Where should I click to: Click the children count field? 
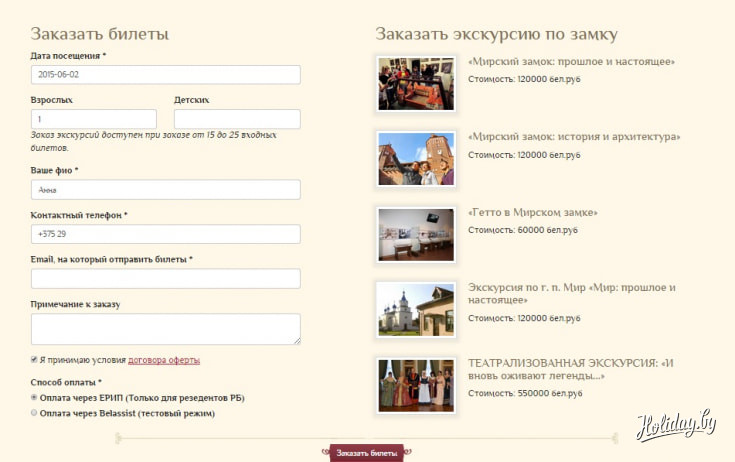pos(237,119)
